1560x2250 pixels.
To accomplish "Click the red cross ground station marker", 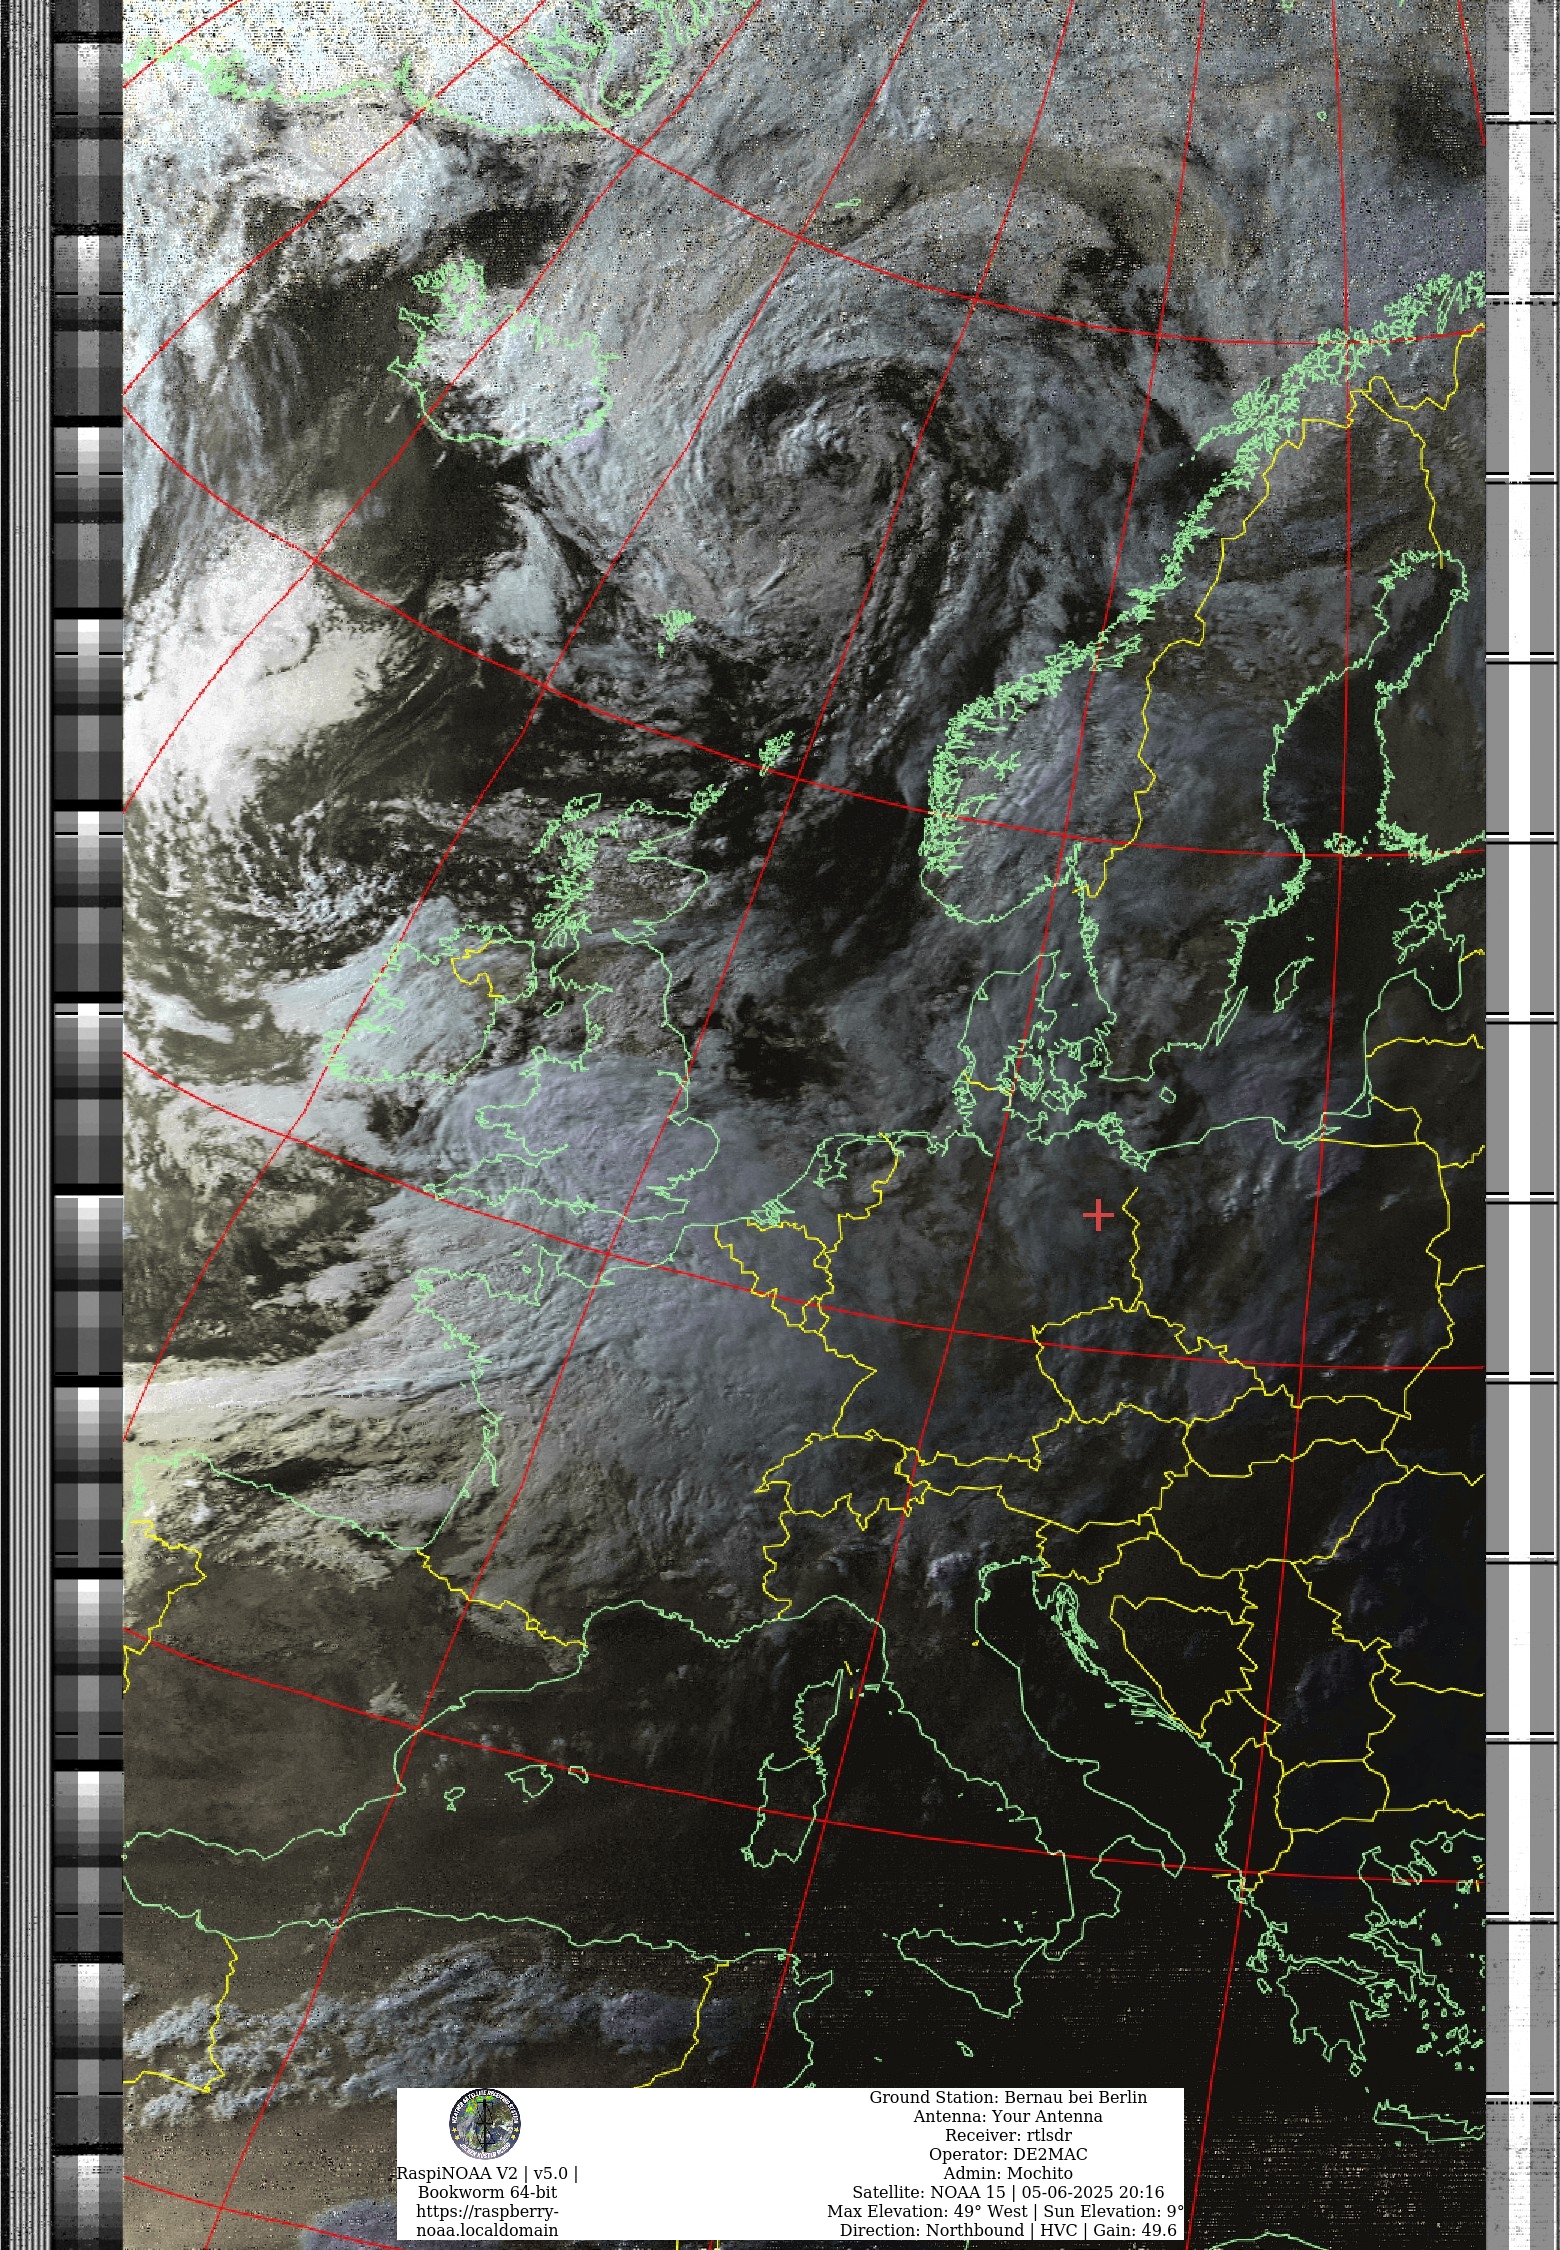I will tap(1098, 1215).
